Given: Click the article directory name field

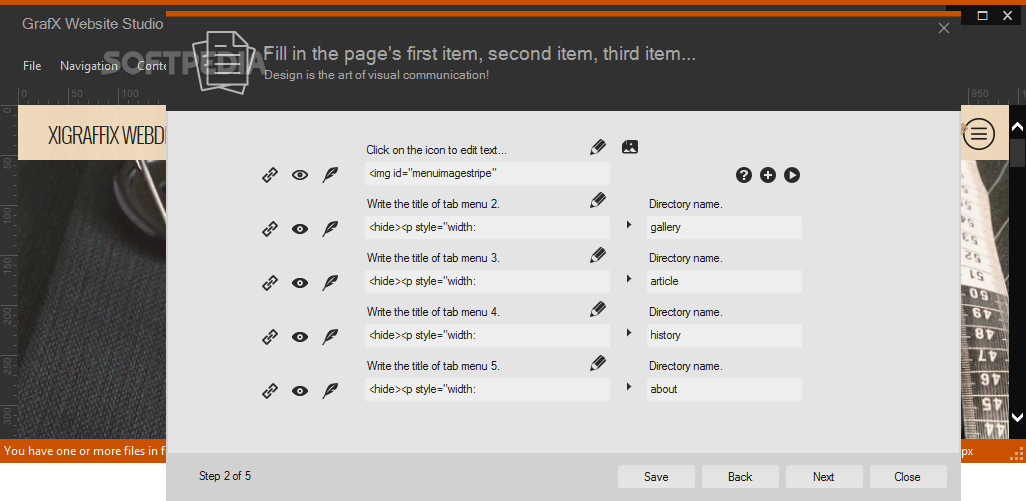Looking at the screenshot, I should (x=724, y=281).
